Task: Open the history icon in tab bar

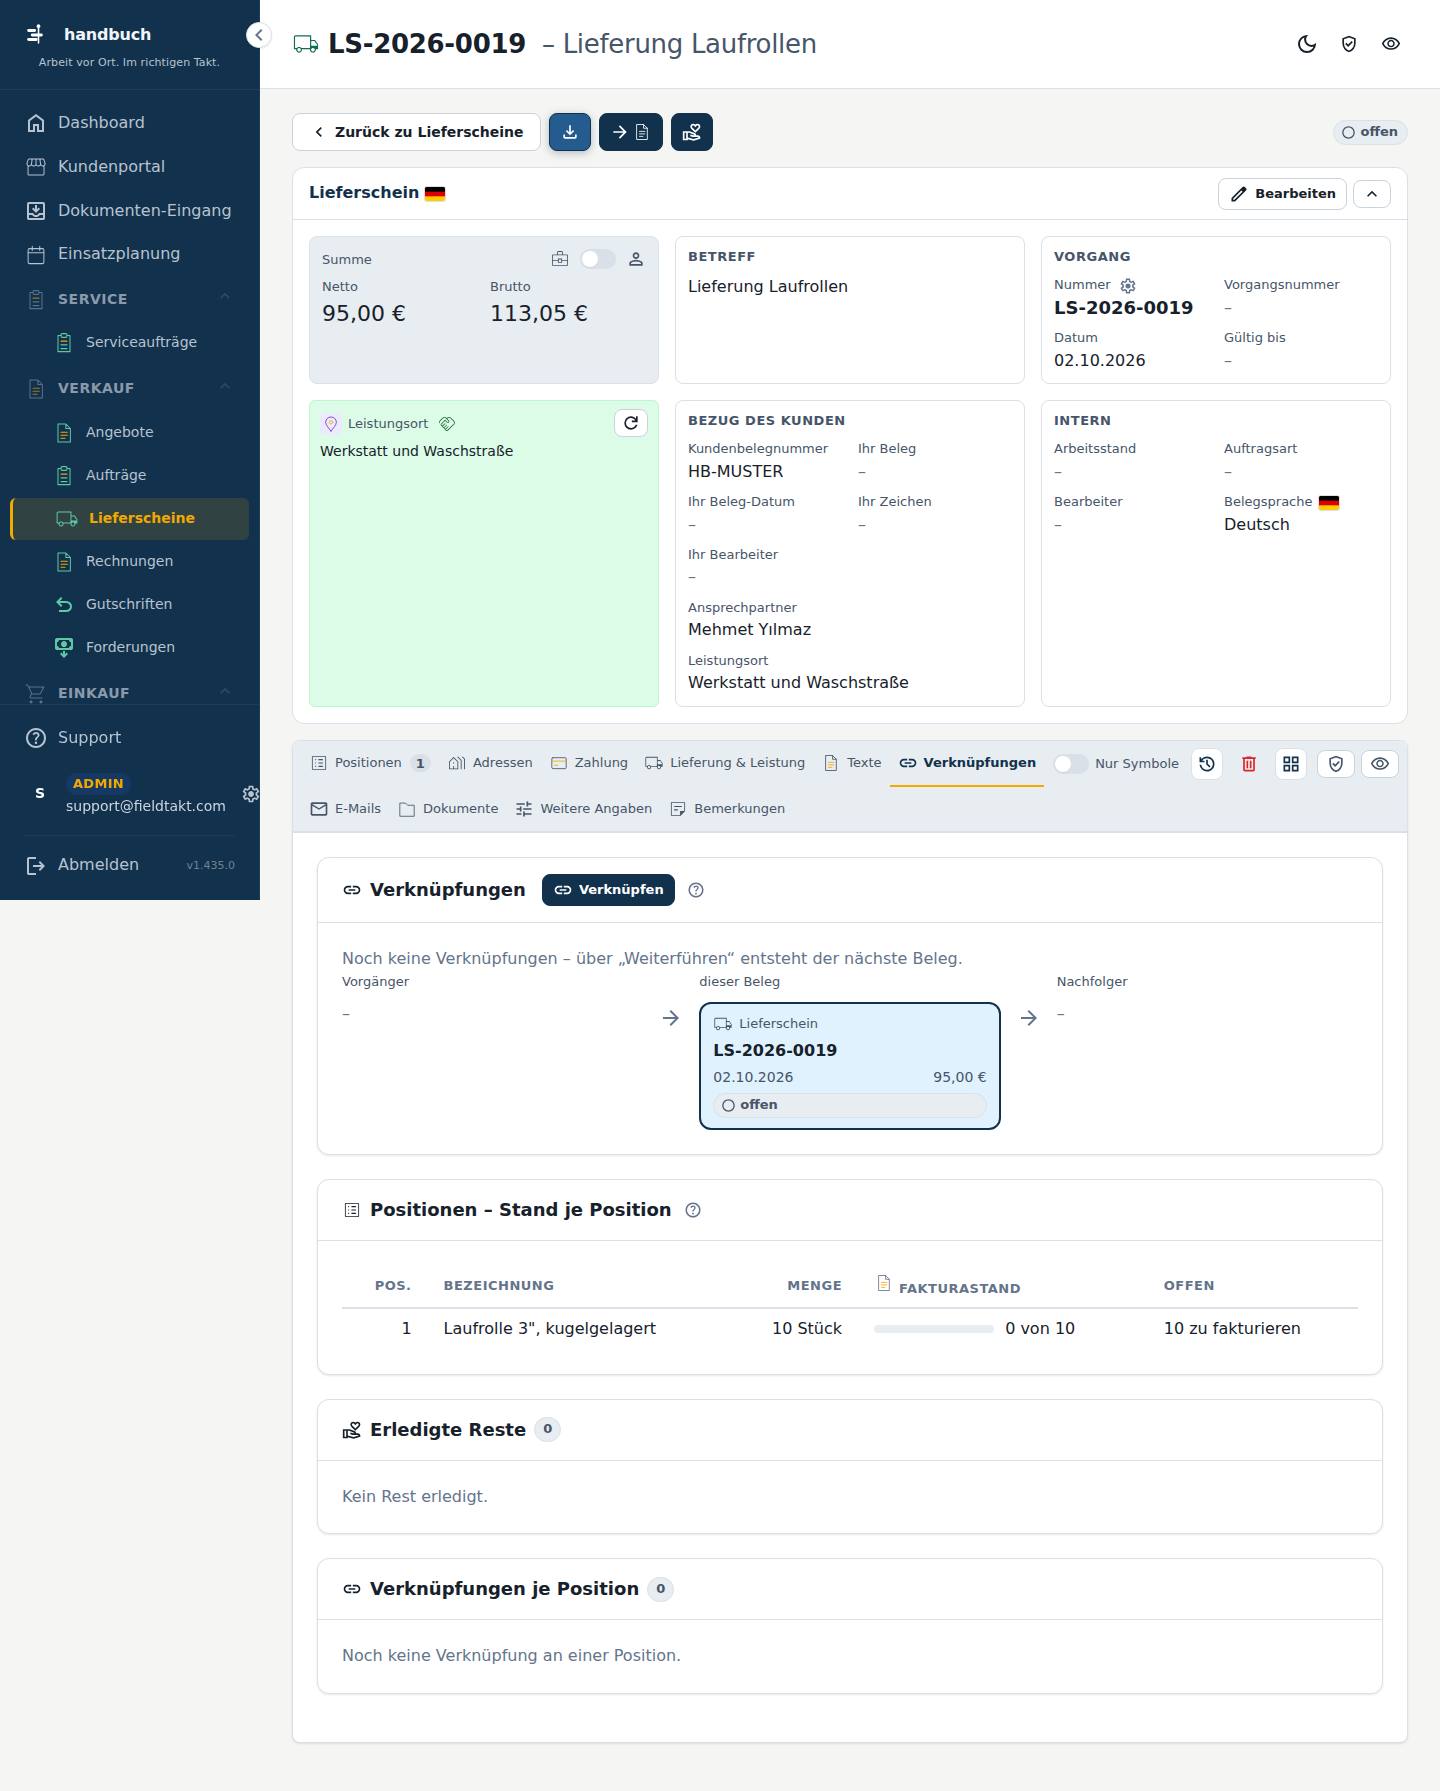Action: coord(1207,764)
